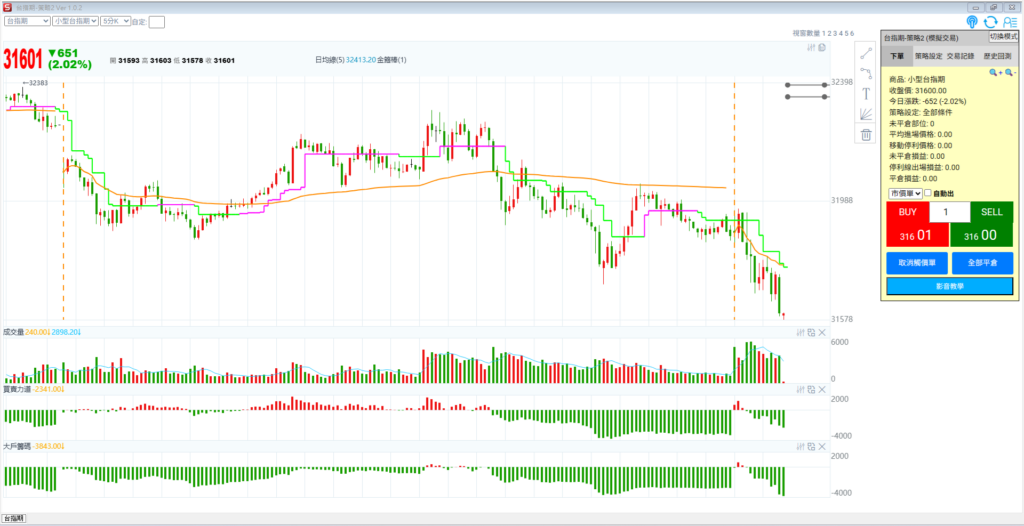Click the trash icon to delete drawings
This screenshot has width=1024, height=526.
click(x=866, y=135)
